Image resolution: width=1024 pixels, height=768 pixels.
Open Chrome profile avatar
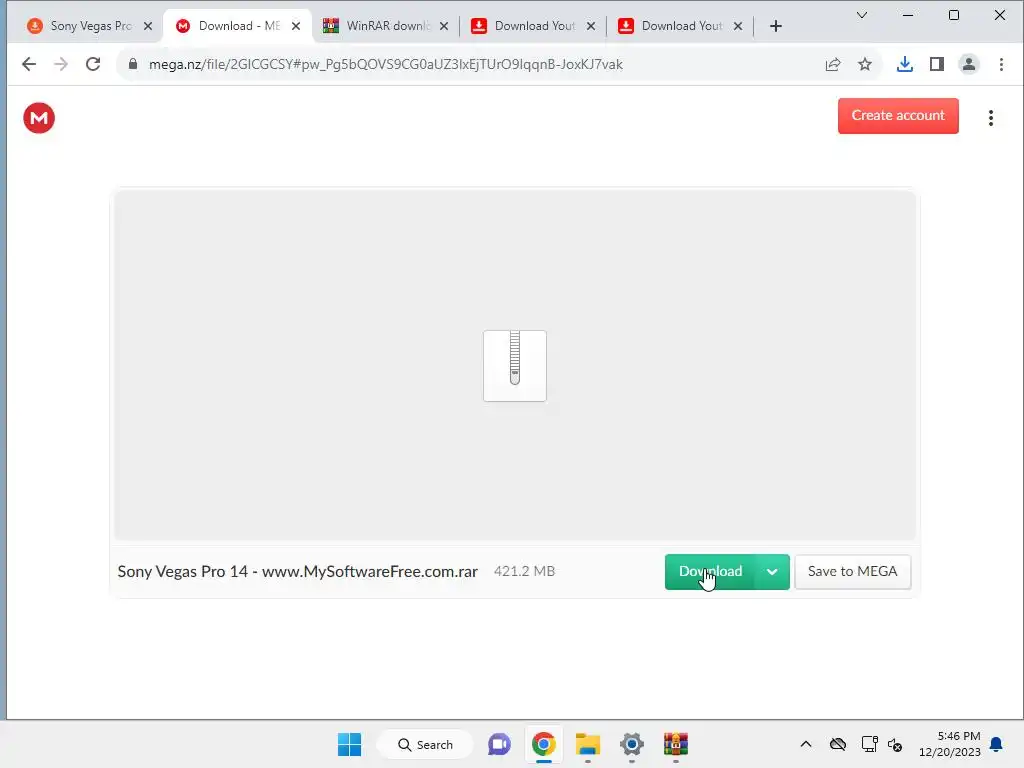click(968, 64)
